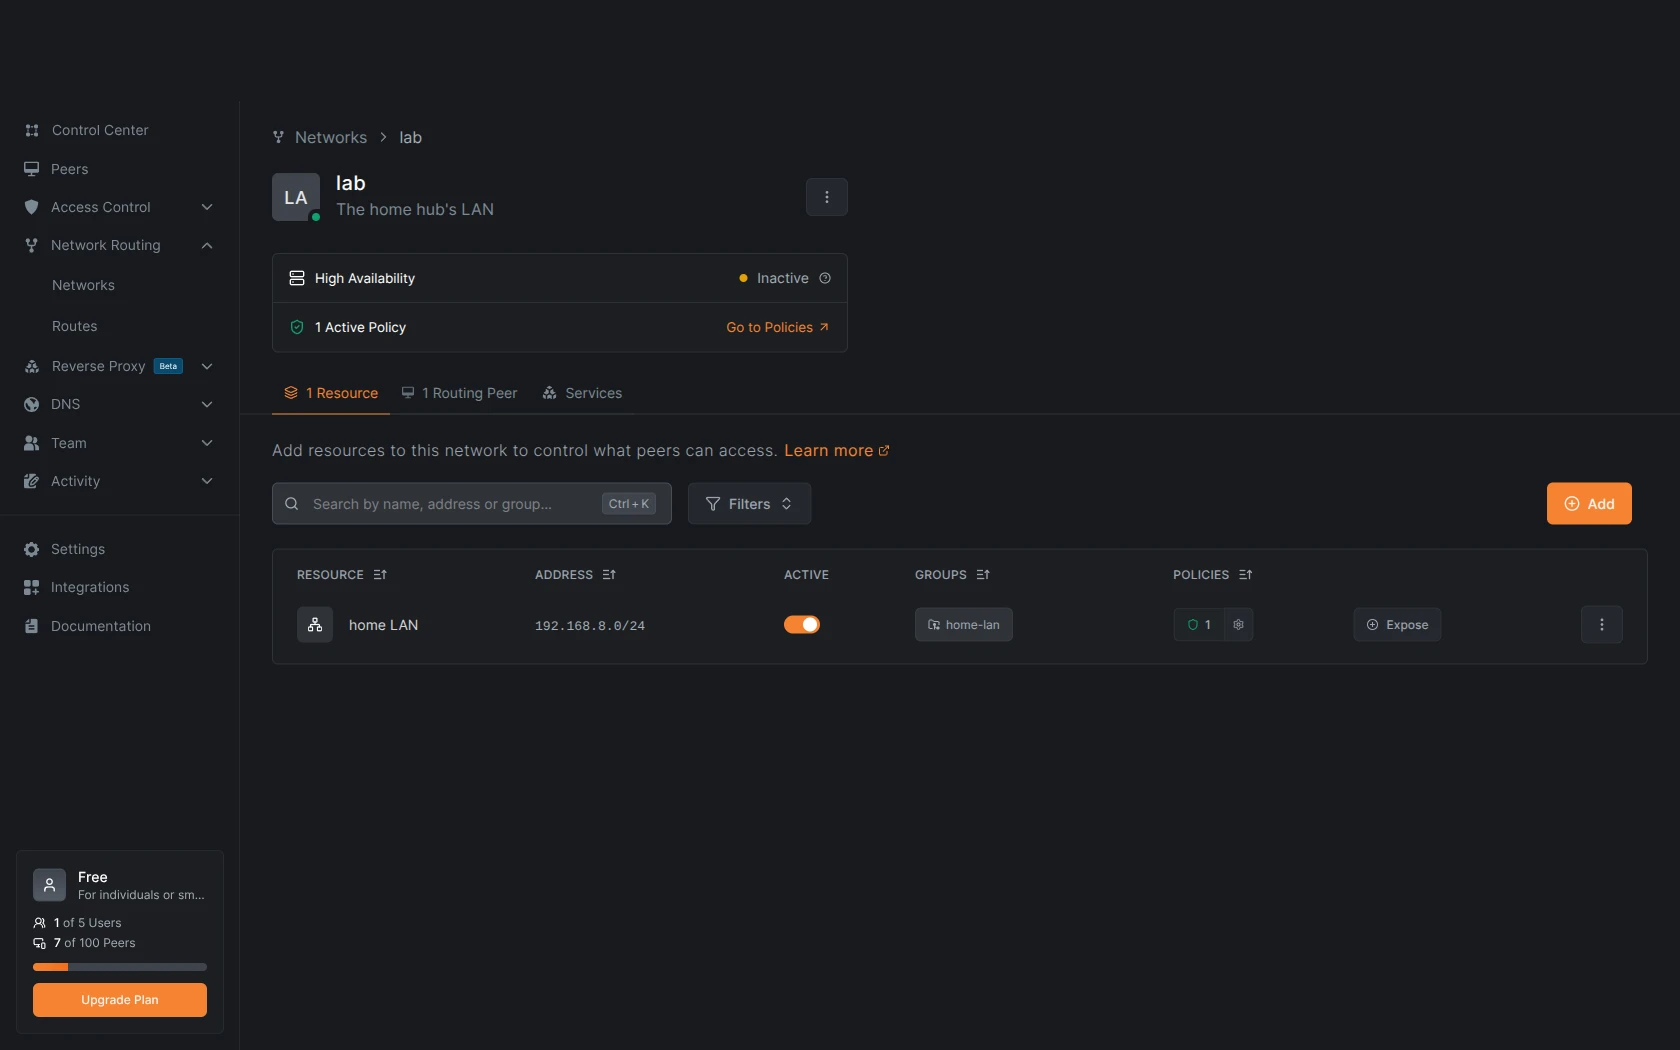Click the 1 policy count badge
The width and height of the screenshot is (1680, 1050).
pyautogui.click(x=1199, y=625)
